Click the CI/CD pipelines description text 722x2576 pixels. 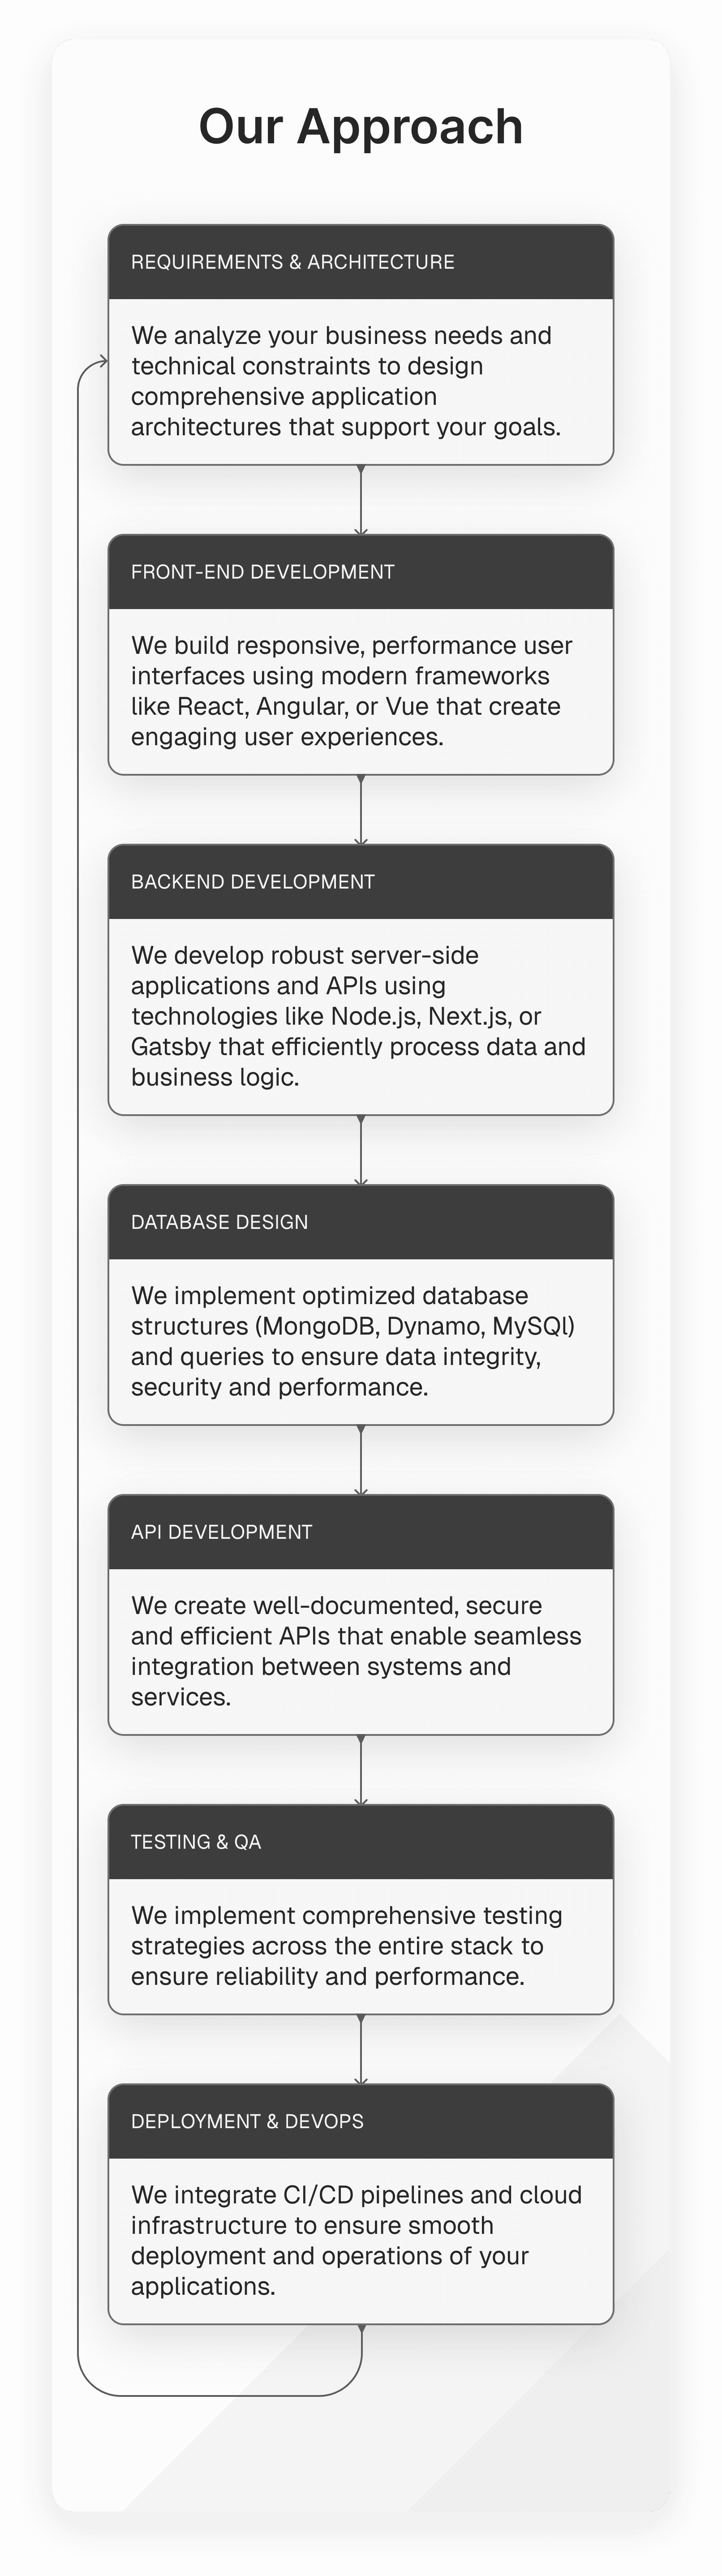pos(355,2240)
